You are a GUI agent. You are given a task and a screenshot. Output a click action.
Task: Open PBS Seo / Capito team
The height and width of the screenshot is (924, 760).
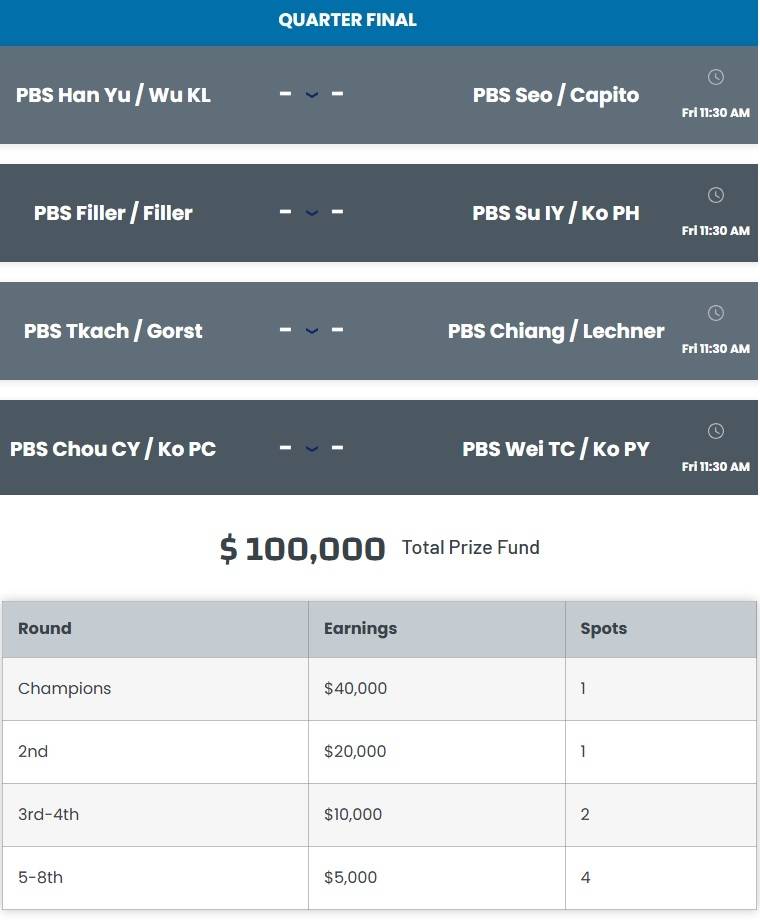point(556,96)
